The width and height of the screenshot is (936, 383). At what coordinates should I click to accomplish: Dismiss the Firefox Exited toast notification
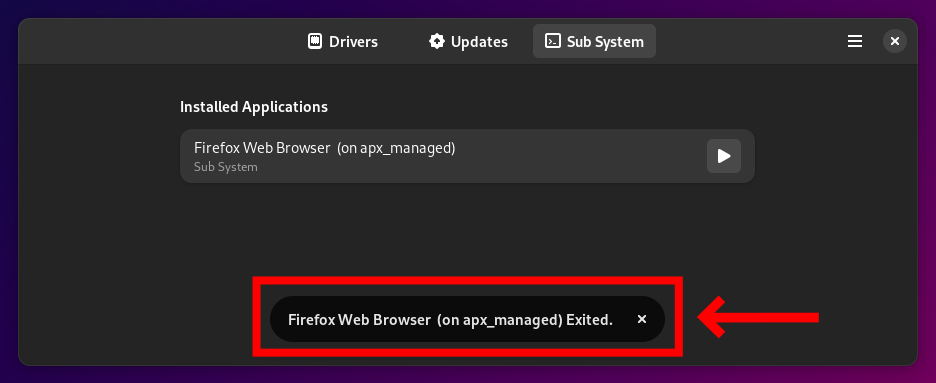[x=642, y=319]
